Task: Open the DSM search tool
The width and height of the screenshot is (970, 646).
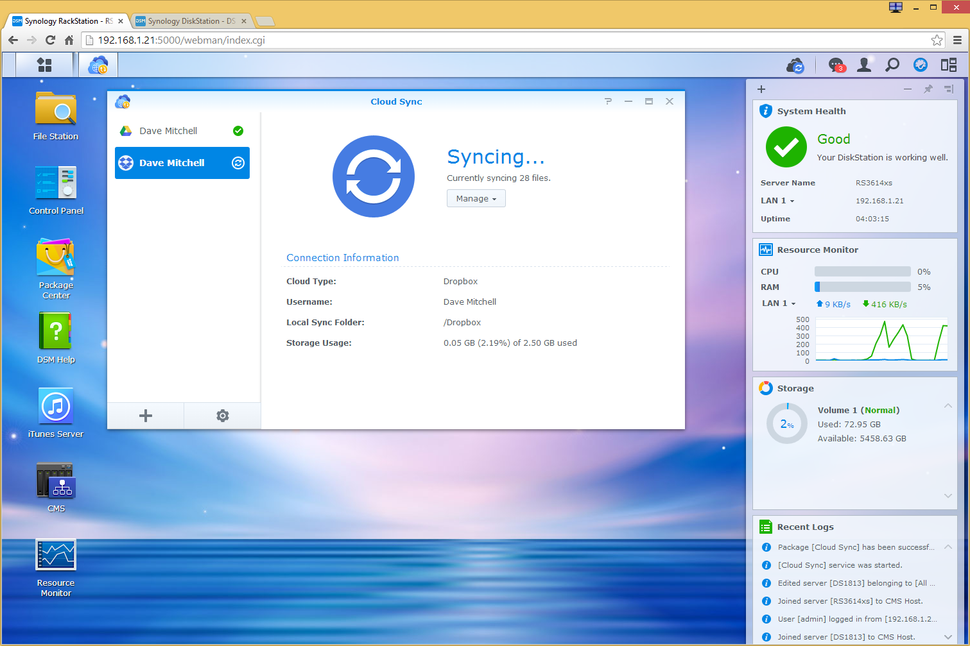Action: (x=892, y=64)
